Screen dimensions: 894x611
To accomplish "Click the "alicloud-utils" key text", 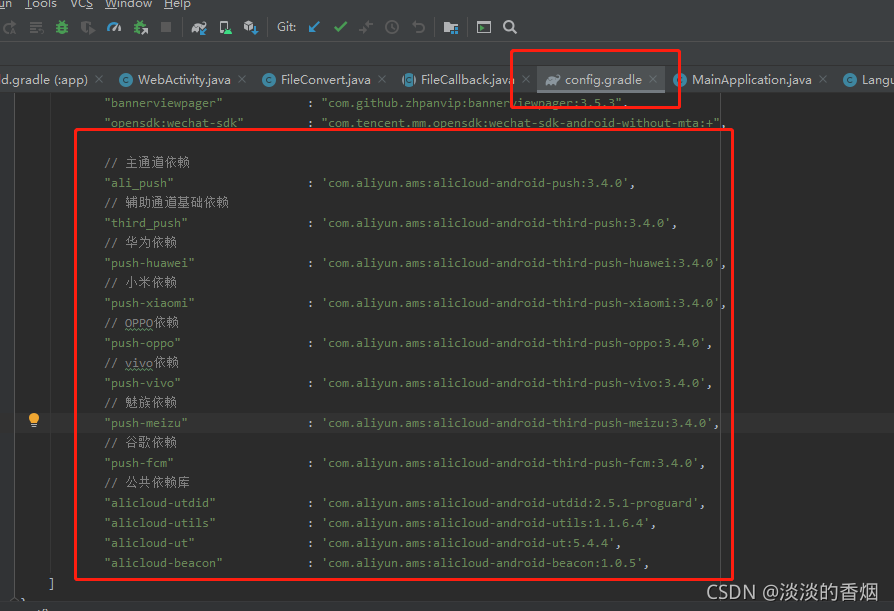I will coord(160,523).
